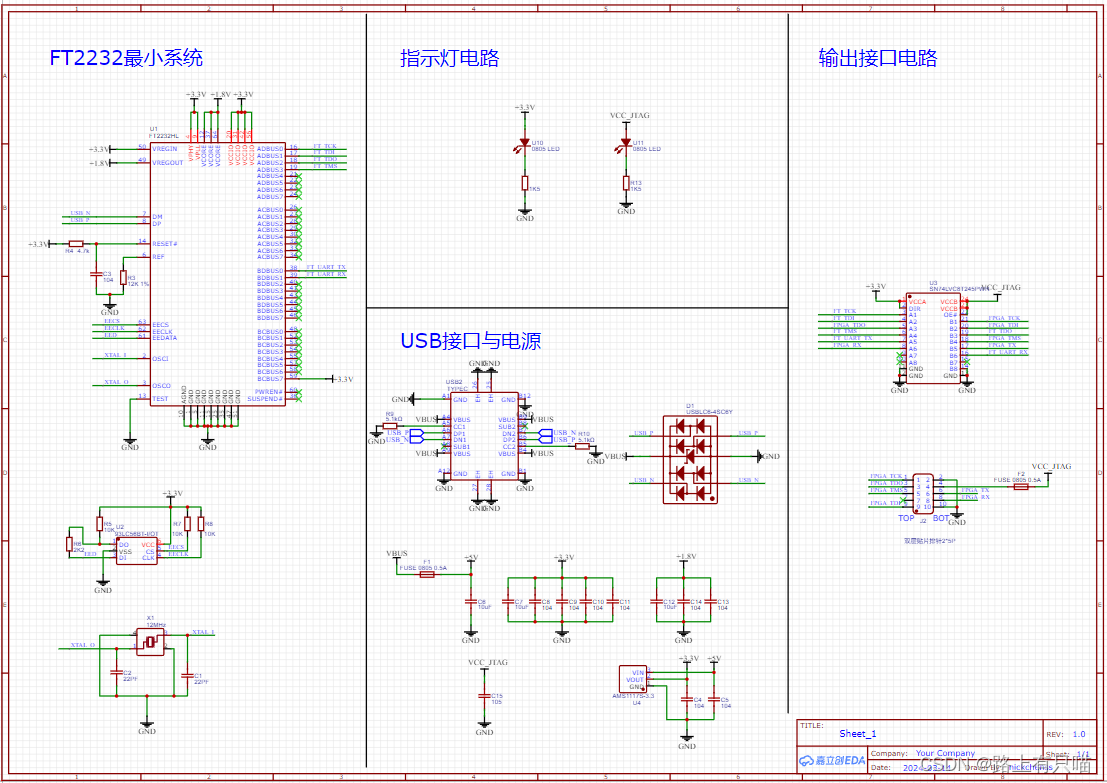
Task: Click the FT2232最小系统 section heading
Action: click(125, 58)
